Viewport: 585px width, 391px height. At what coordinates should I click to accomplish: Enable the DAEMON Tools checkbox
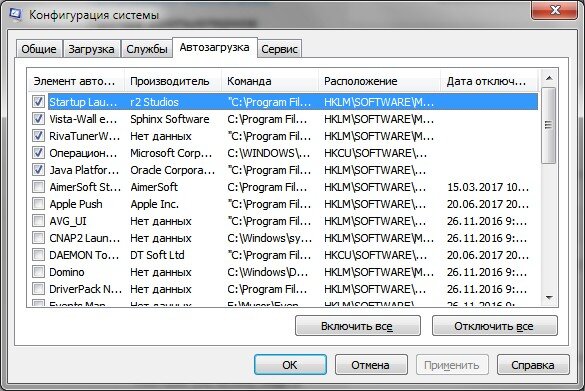coord(38,255)
